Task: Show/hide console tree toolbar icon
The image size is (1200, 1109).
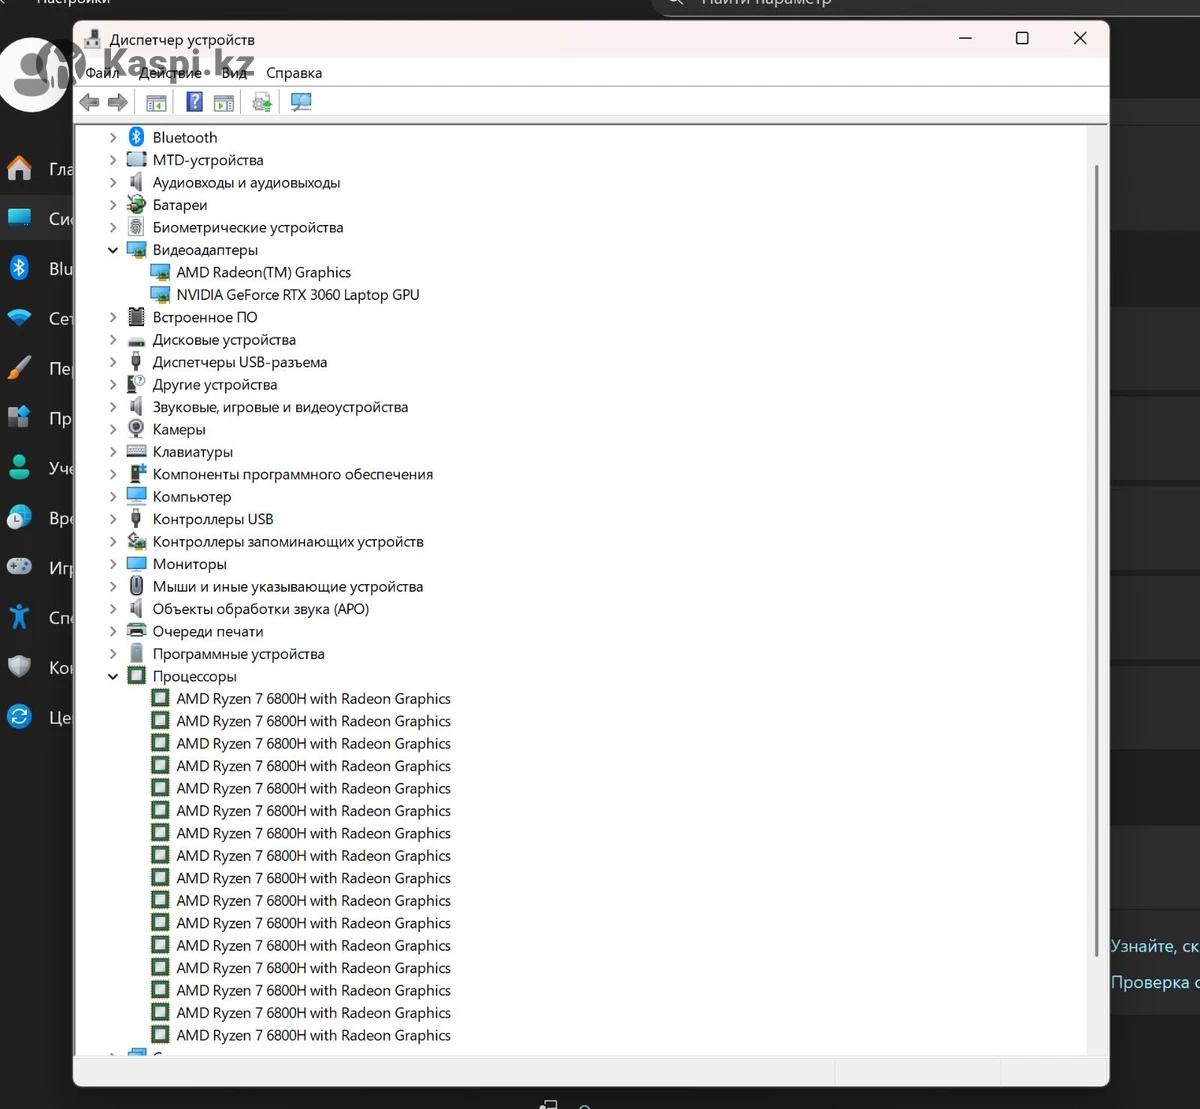Action: pyautogui.click(x=156, y=102)
